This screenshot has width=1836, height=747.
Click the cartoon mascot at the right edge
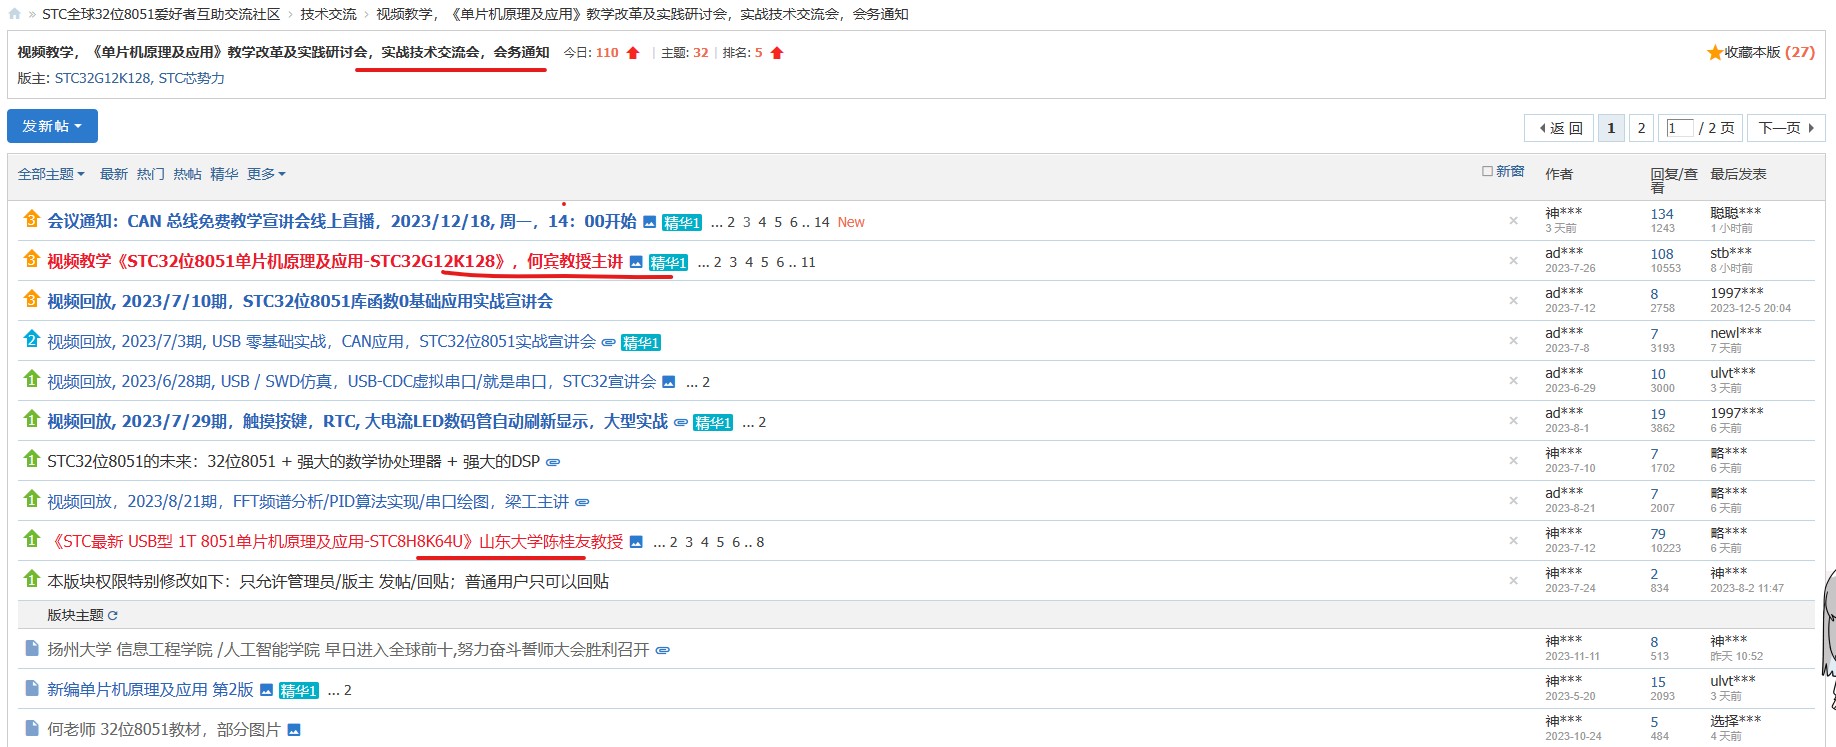pos(1829,640)
